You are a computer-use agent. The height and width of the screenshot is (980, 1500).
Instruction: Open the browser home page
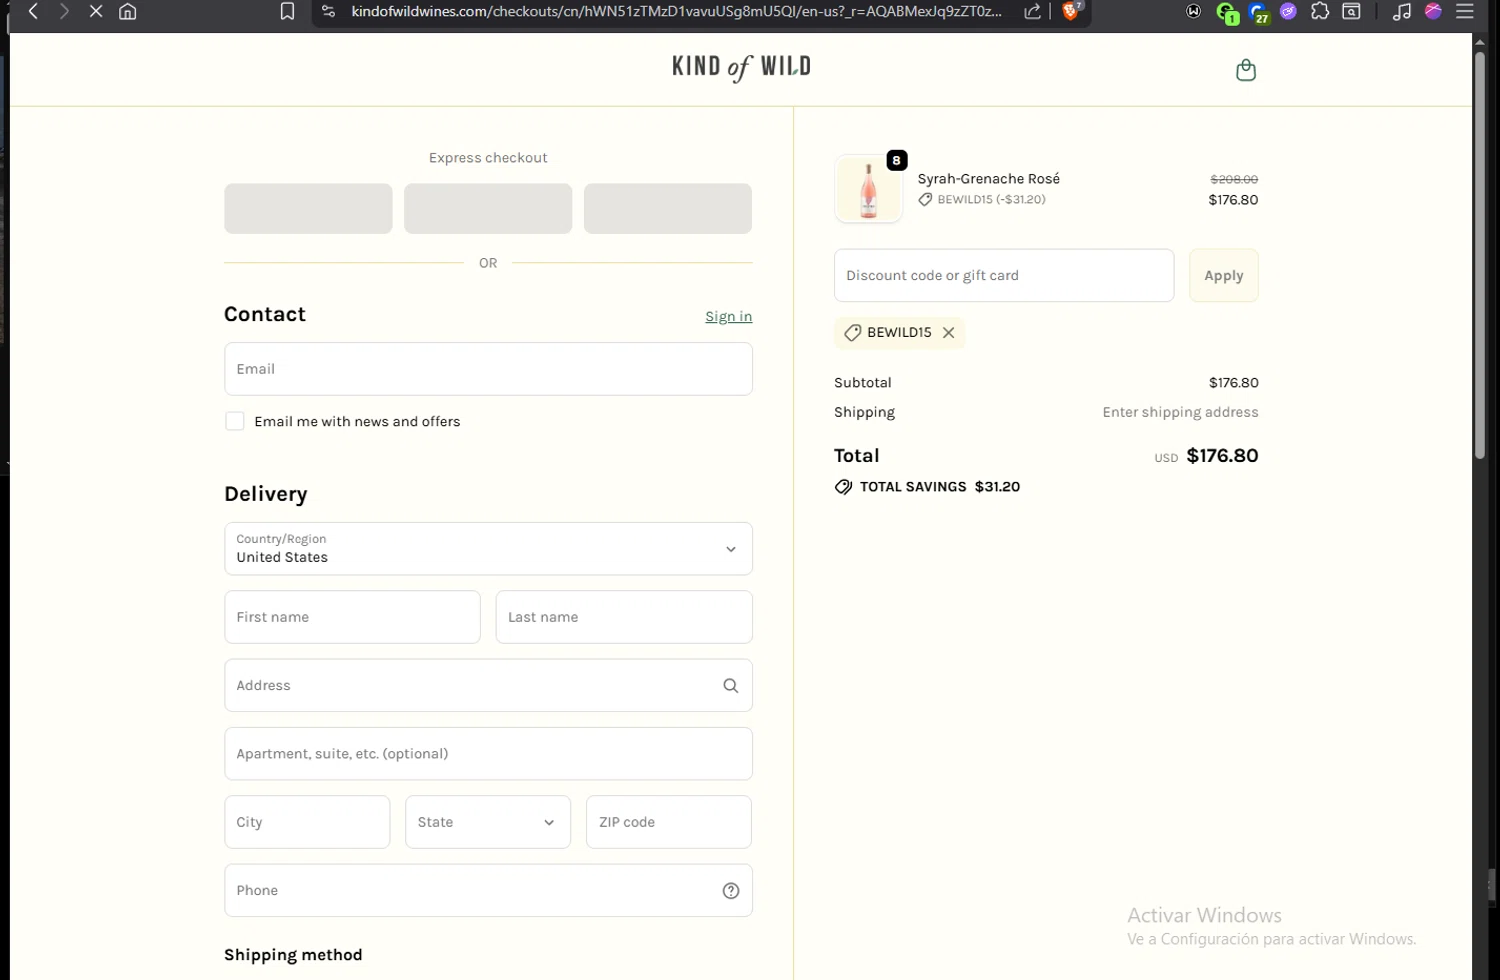click(128, 11)
